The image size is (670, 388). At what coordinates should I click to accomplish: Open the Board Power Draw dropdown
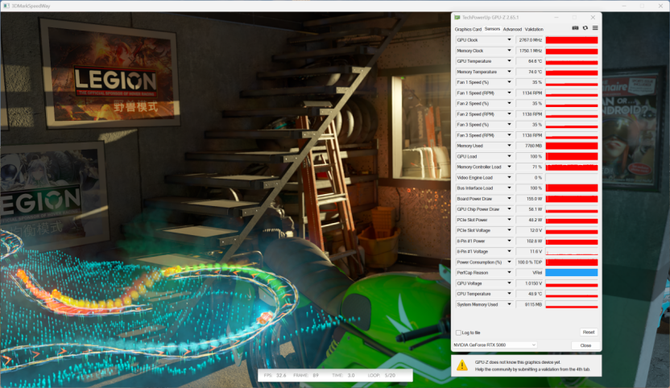(509, 199)
